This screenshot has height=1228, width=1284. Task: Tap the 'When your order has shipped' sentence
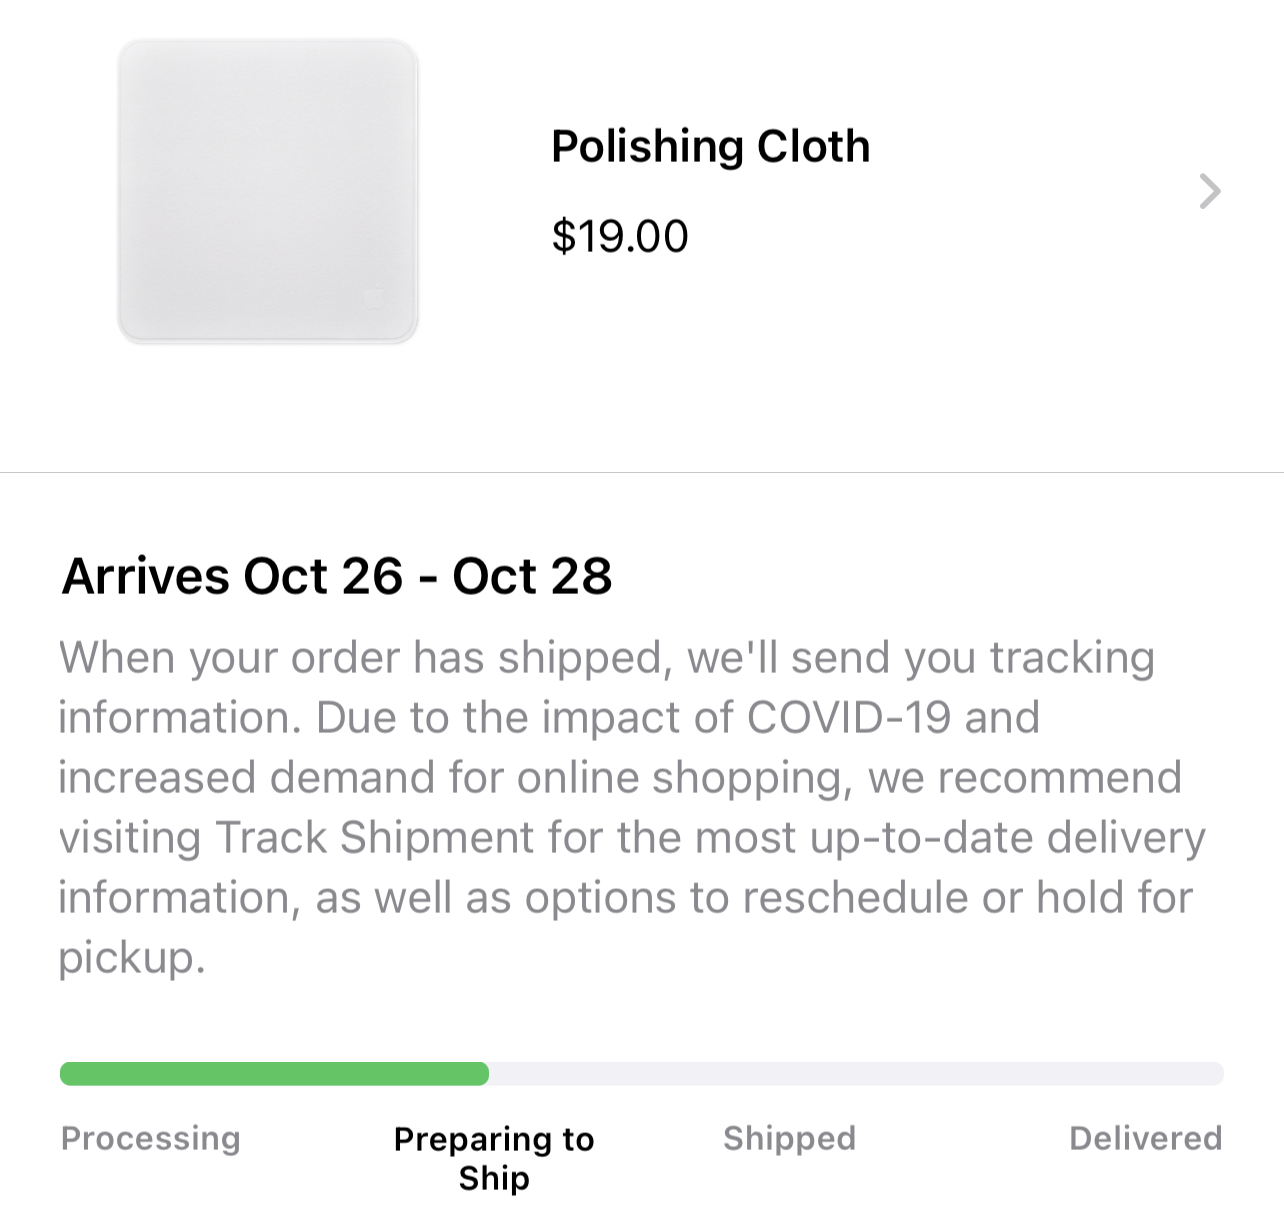(361, 658)
